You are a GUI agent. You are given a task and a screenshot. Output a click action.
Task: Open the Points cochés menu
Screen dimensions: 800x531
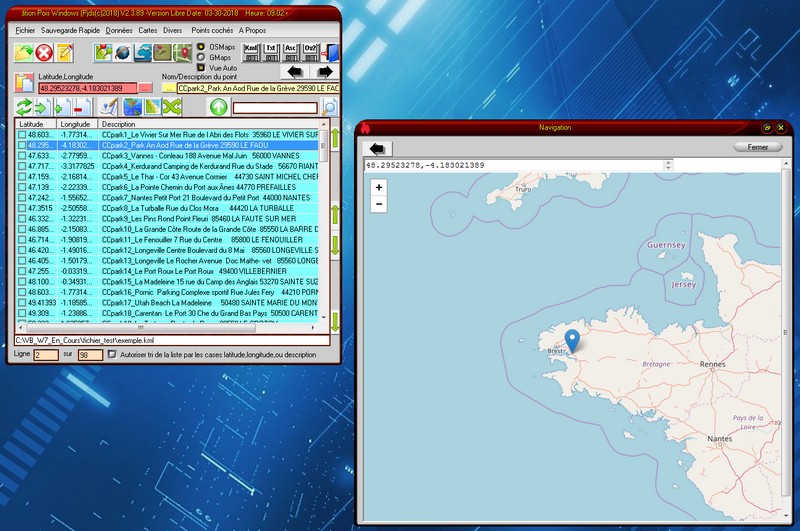[212, 30]
